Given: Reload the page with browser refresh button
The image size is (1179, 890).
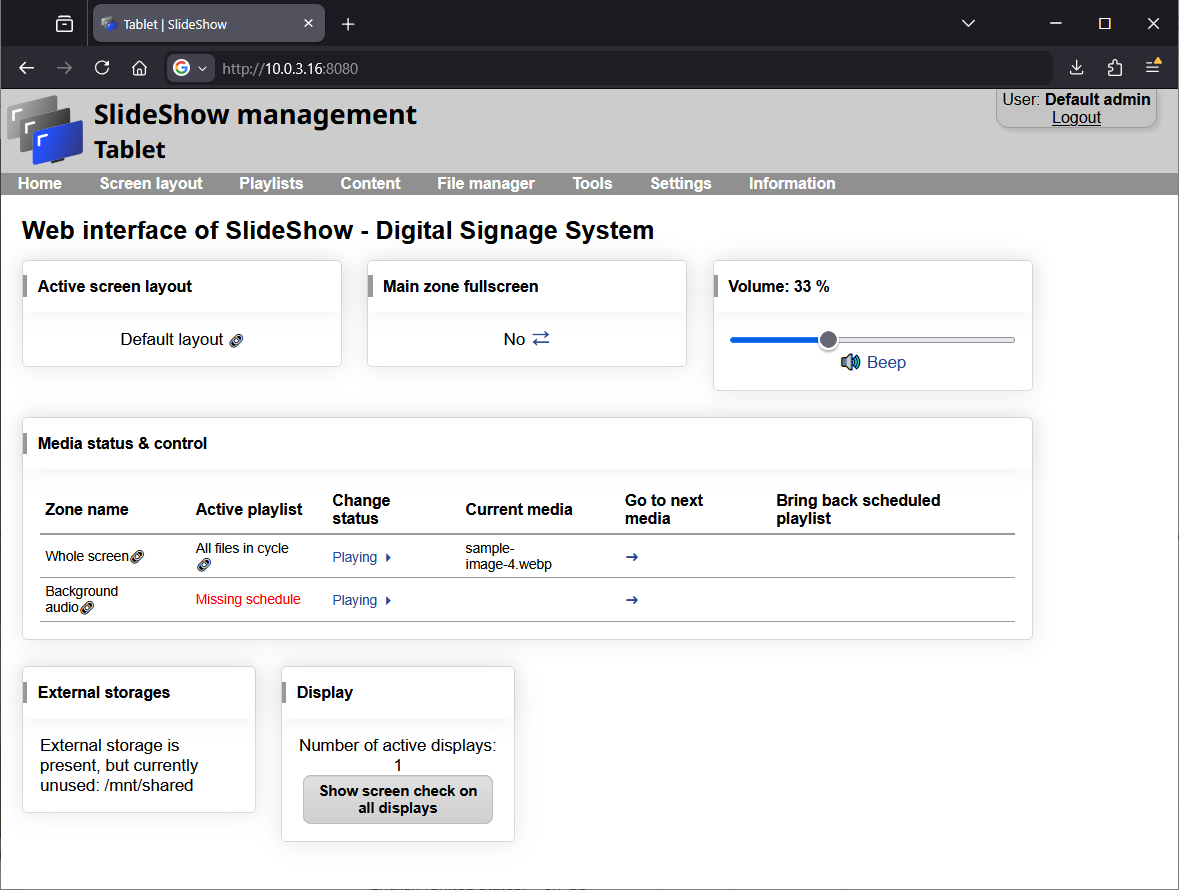Looking at the screenshot, I should coord(102,68).
